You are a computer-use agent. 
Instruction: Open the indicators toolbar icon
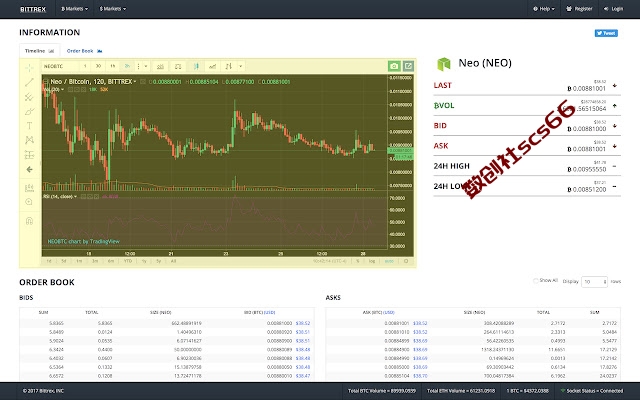click(x=160, y=66)
